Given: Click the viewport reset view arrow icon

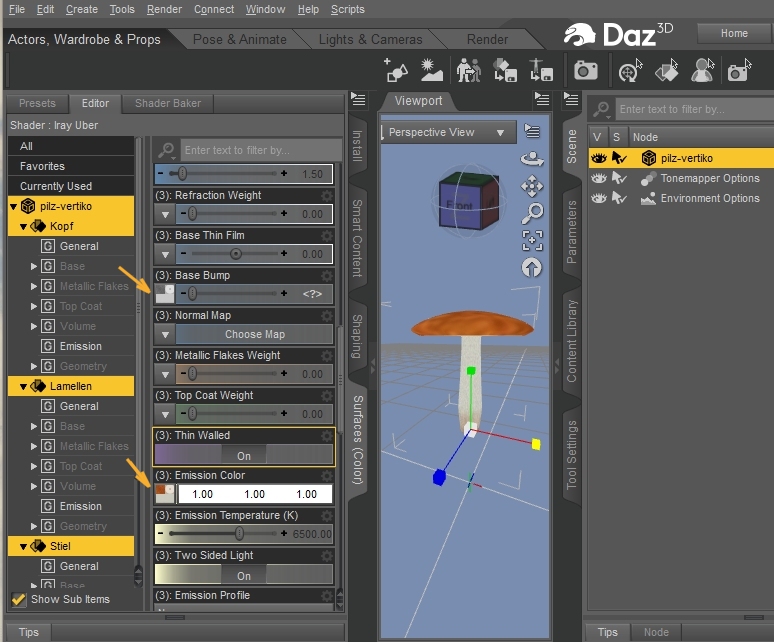Looking at the screenshot, I should click(532, 268).
